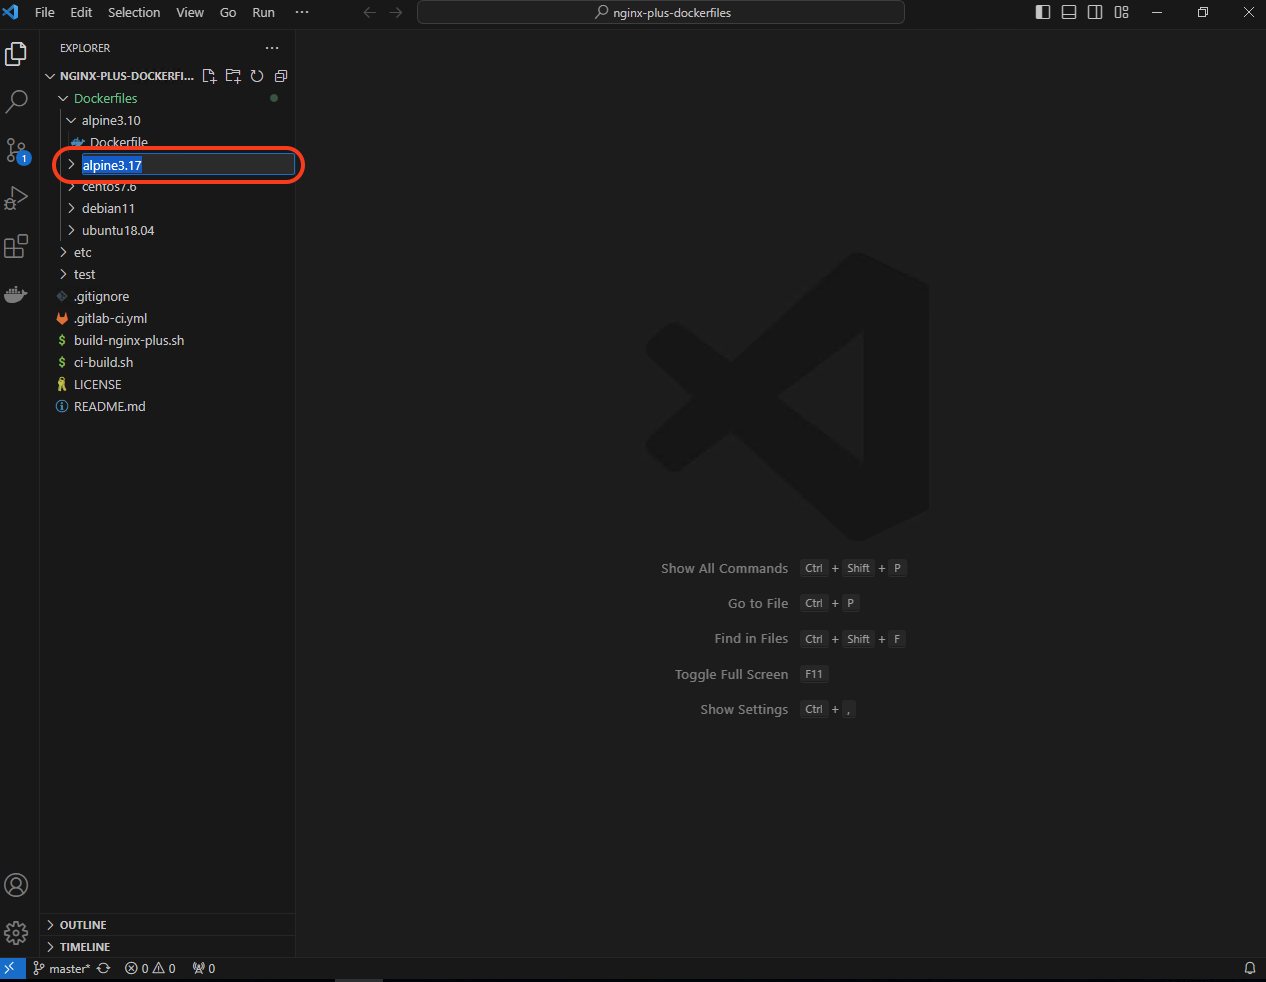Click the nginx-plus-dockerfiles command center search box

tap(661, 12)
